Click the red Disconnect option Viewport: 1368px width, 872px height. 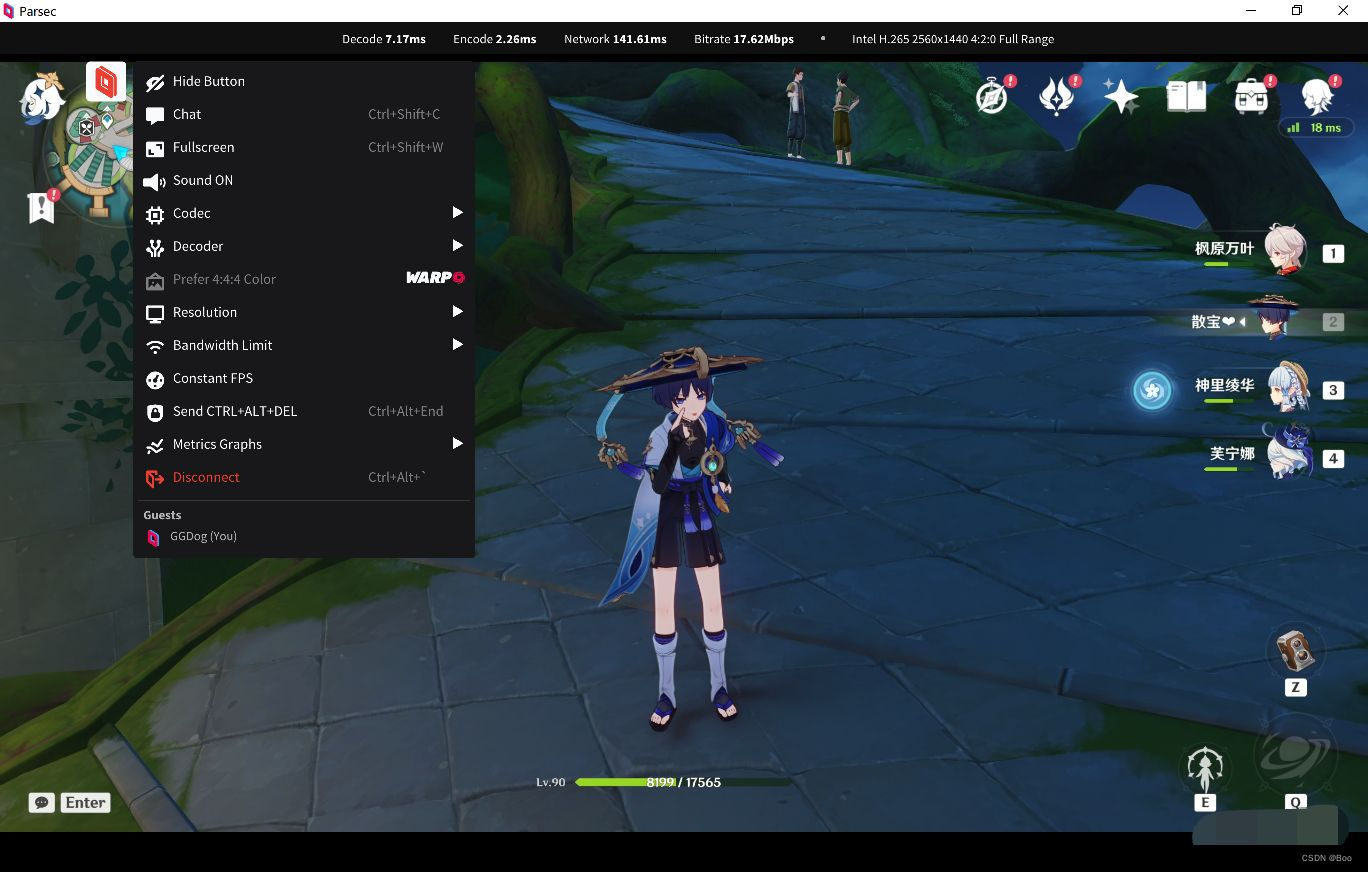[206, 477]
